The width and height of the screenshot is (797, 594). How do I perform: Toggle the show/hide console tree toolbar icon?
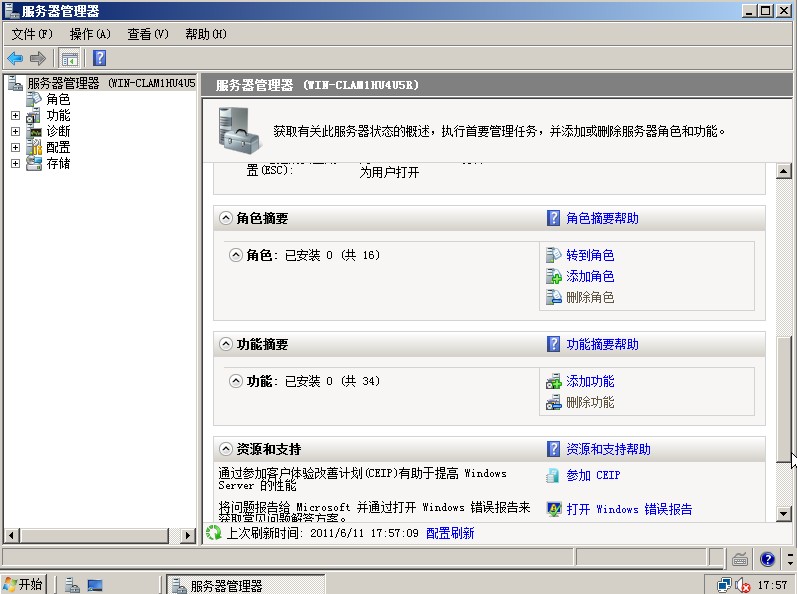click(69, 58)
